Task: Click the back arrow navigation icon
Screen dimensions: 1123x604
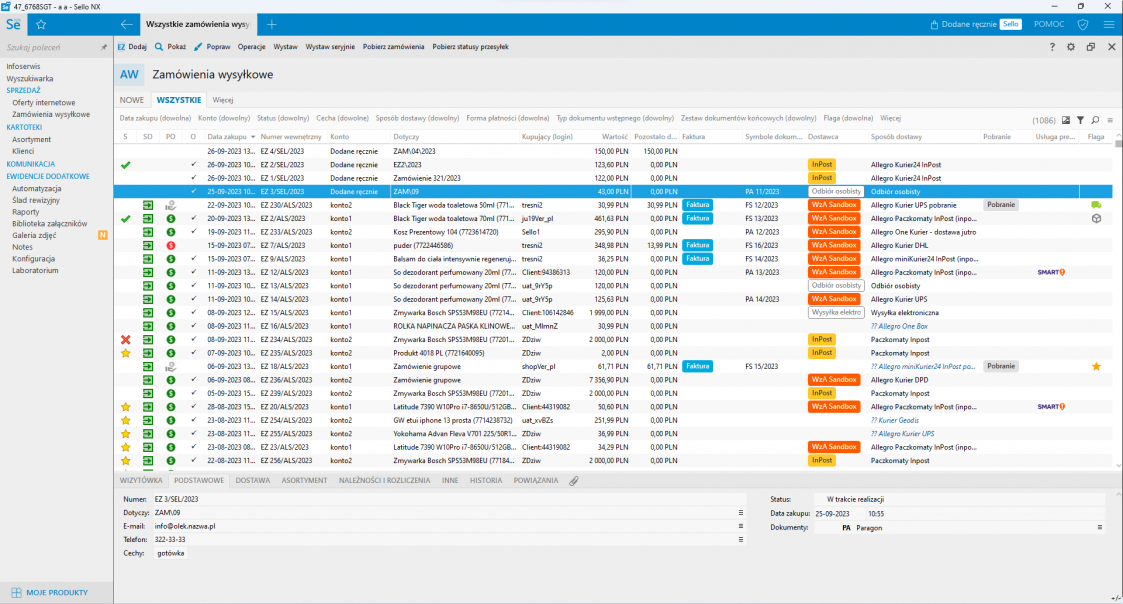Action: [126, 23]
